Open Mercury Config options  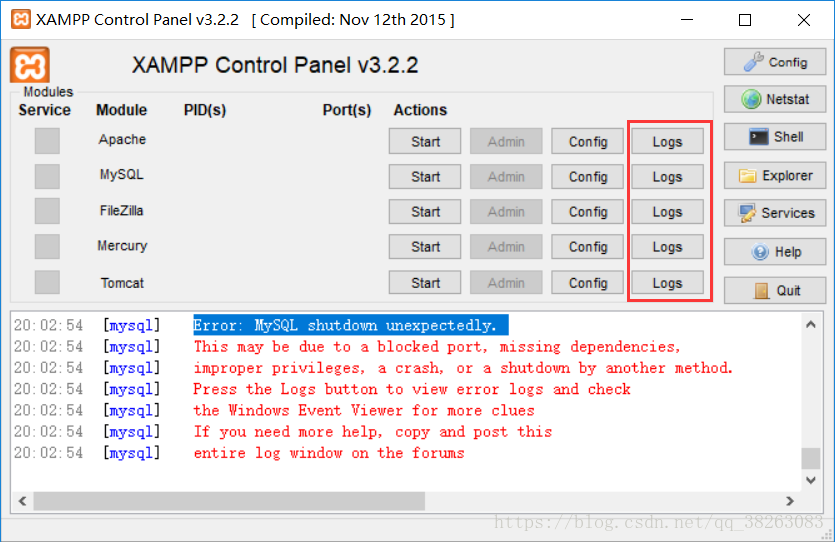click(587, 247)
